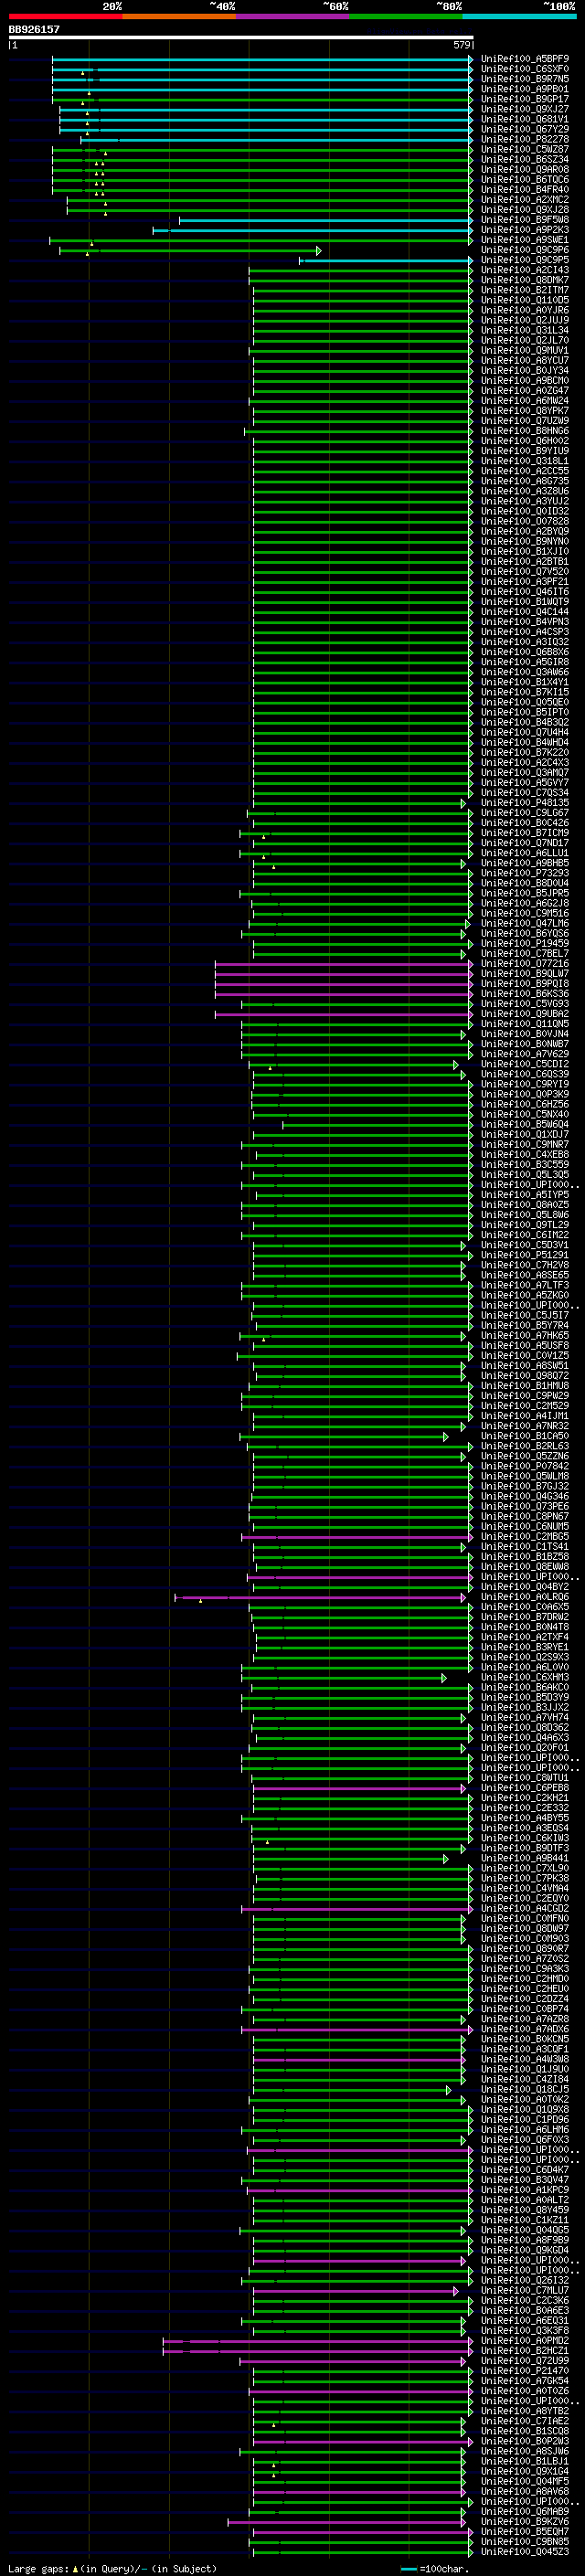Select hit UniRef100_Q681V1

pos(525,119)
